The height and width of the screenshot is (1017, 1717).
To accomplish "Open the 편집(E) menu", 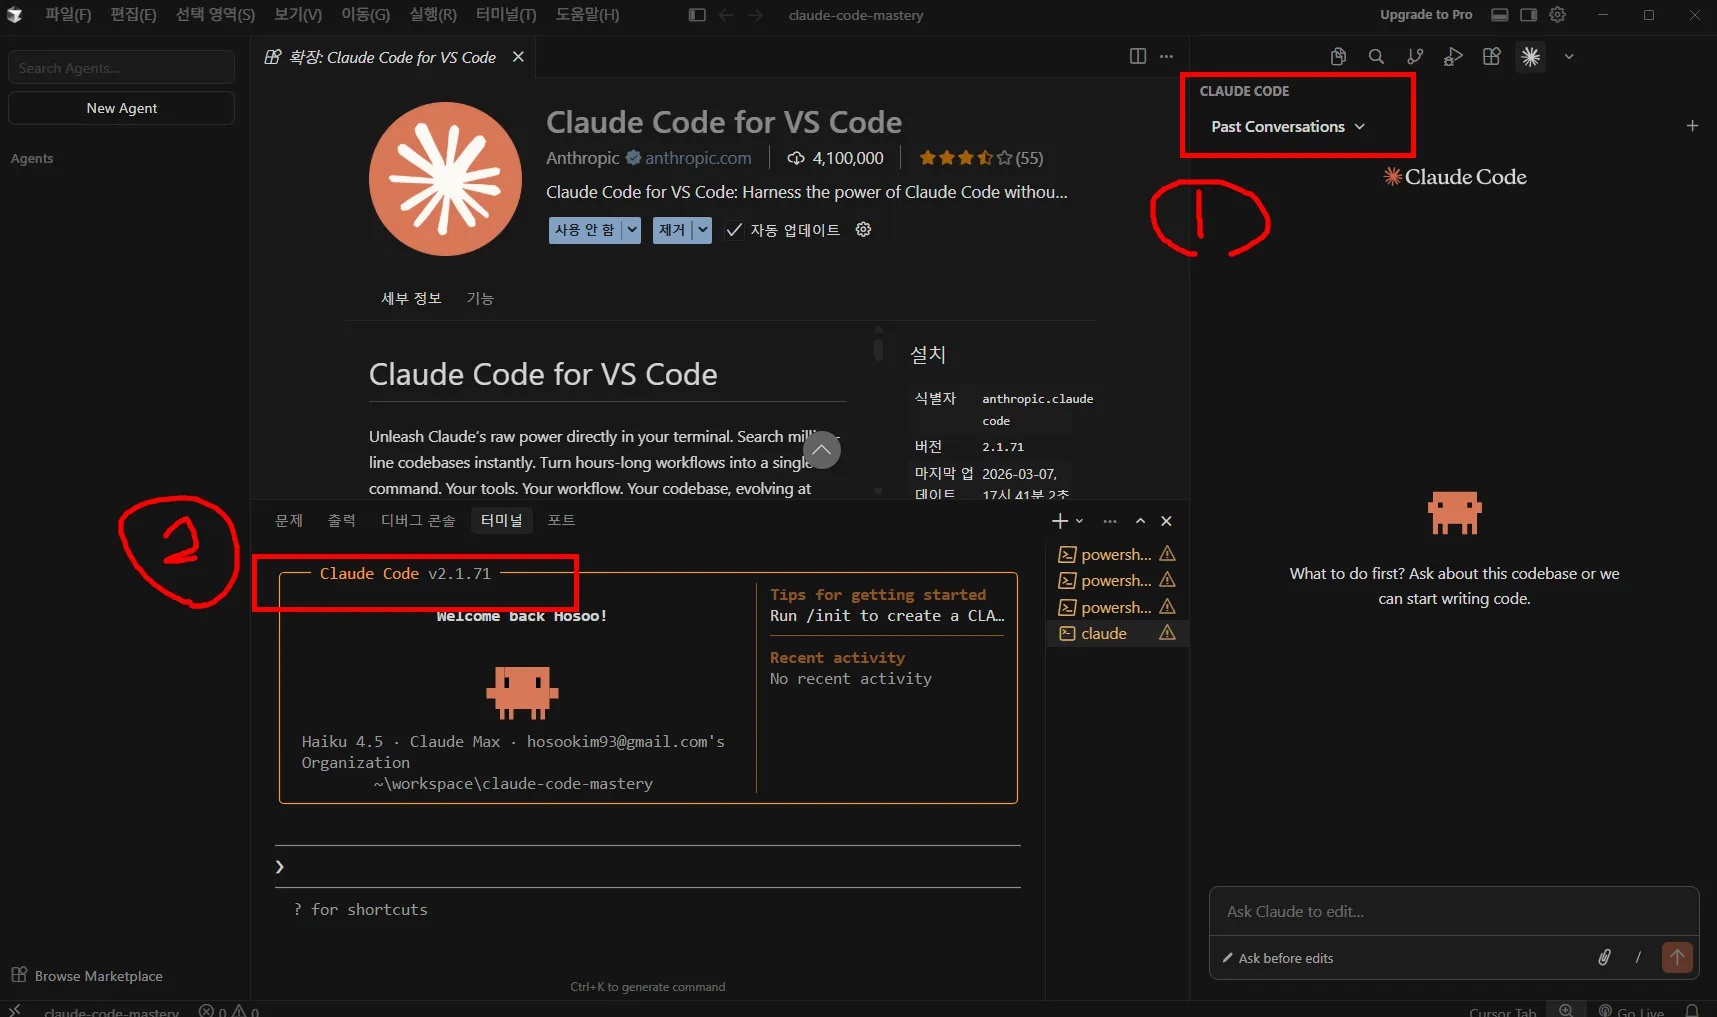I will tap(133, 15).
